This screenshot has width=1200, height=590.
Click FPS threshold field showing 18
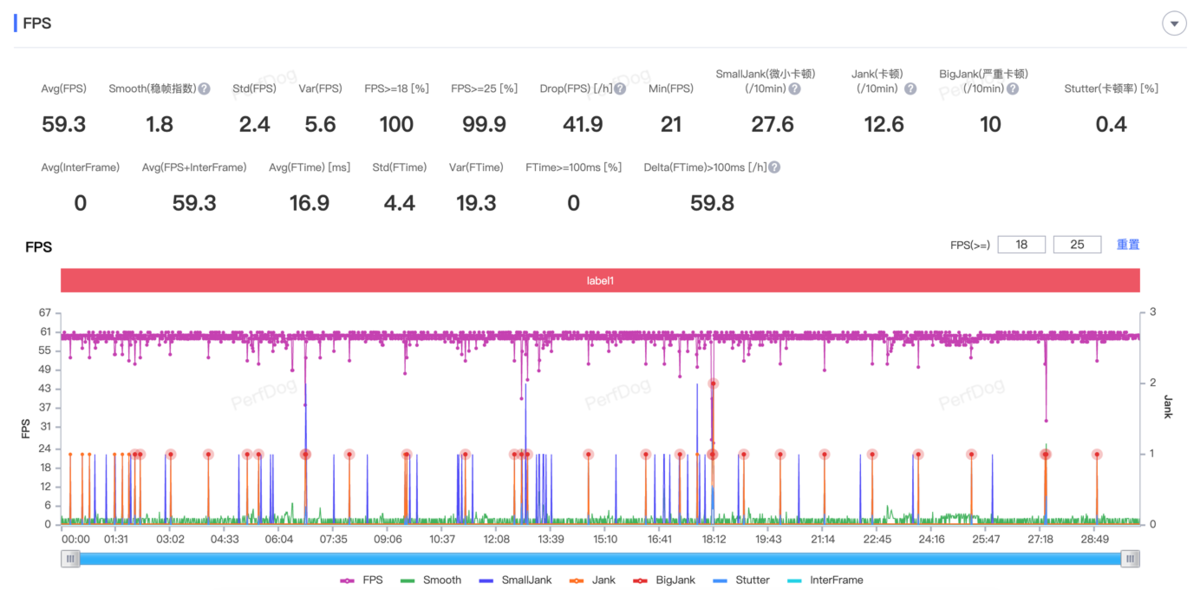point(1021,245)
